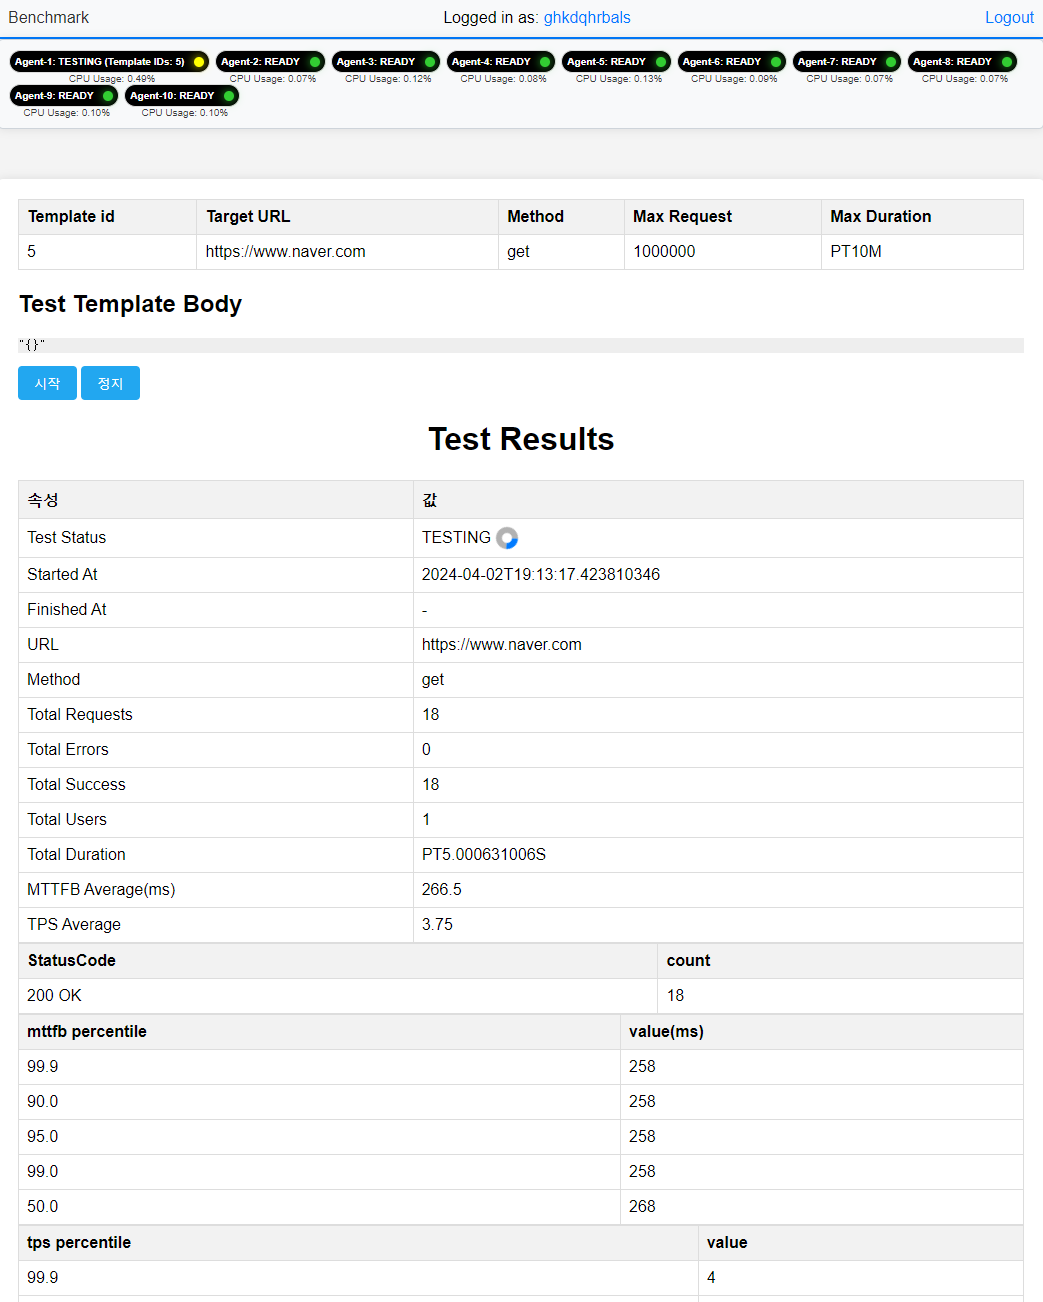The width and height of the screenshot is (1043, 1302).
Task: Click Agent-10 green status dot
Action: 229,96
